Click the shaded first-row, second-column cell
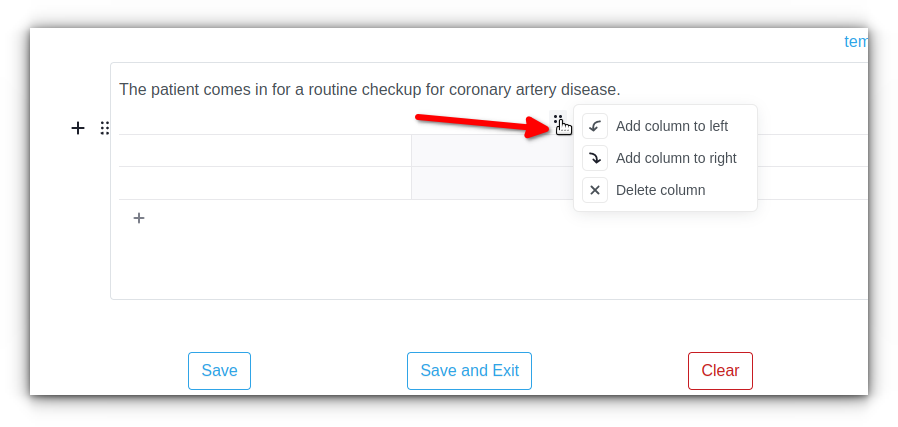898x427 pixels. click(x=493, y=151)
